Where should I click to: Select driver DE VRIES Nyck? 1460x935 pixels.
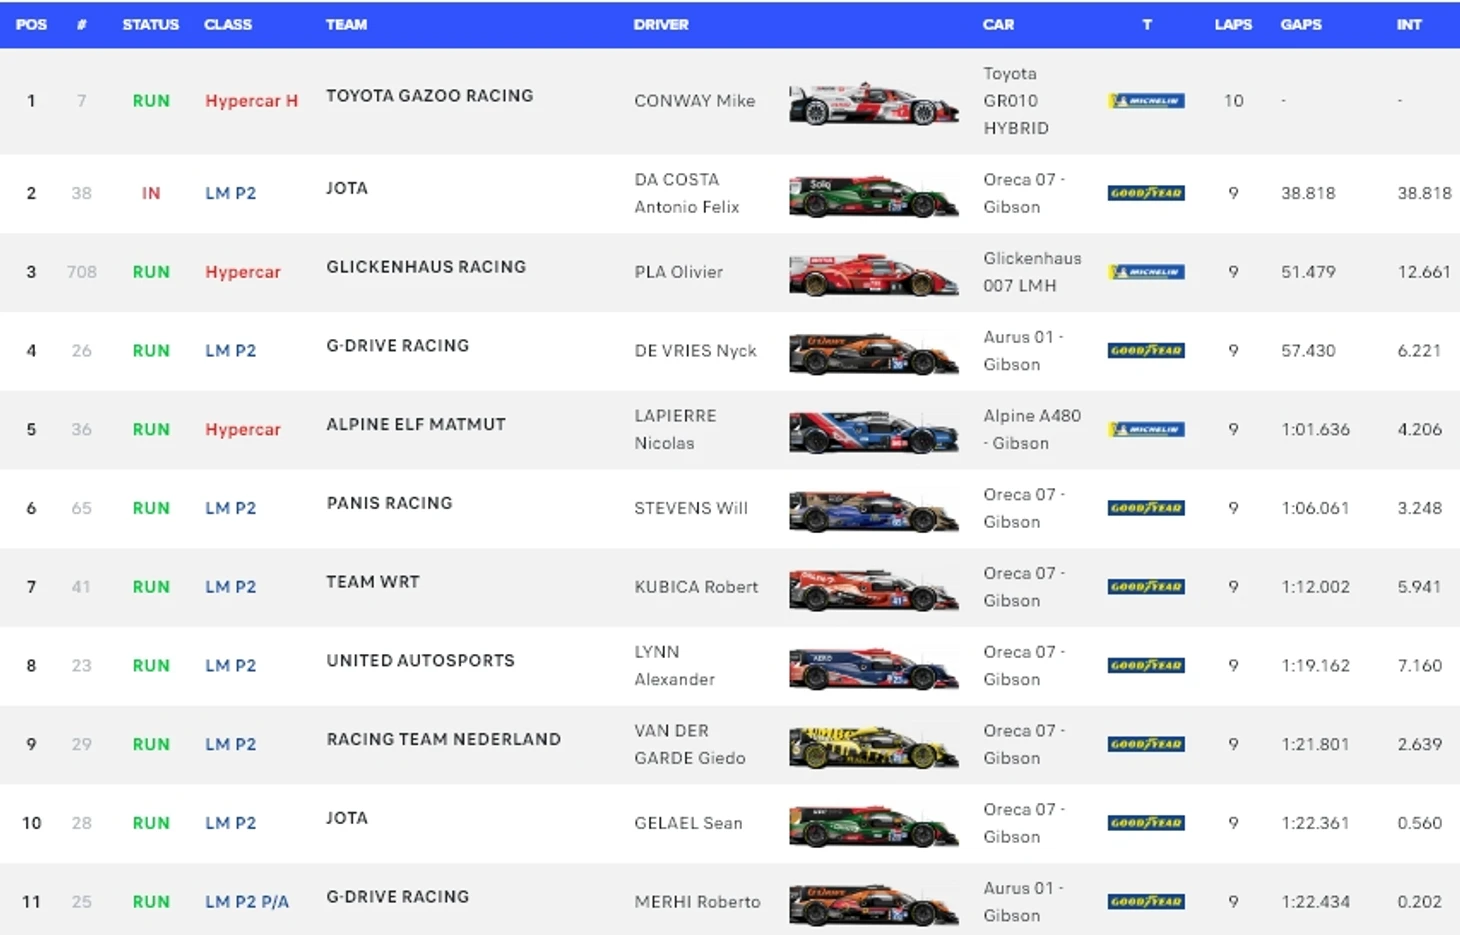click(x=695, y=351)
